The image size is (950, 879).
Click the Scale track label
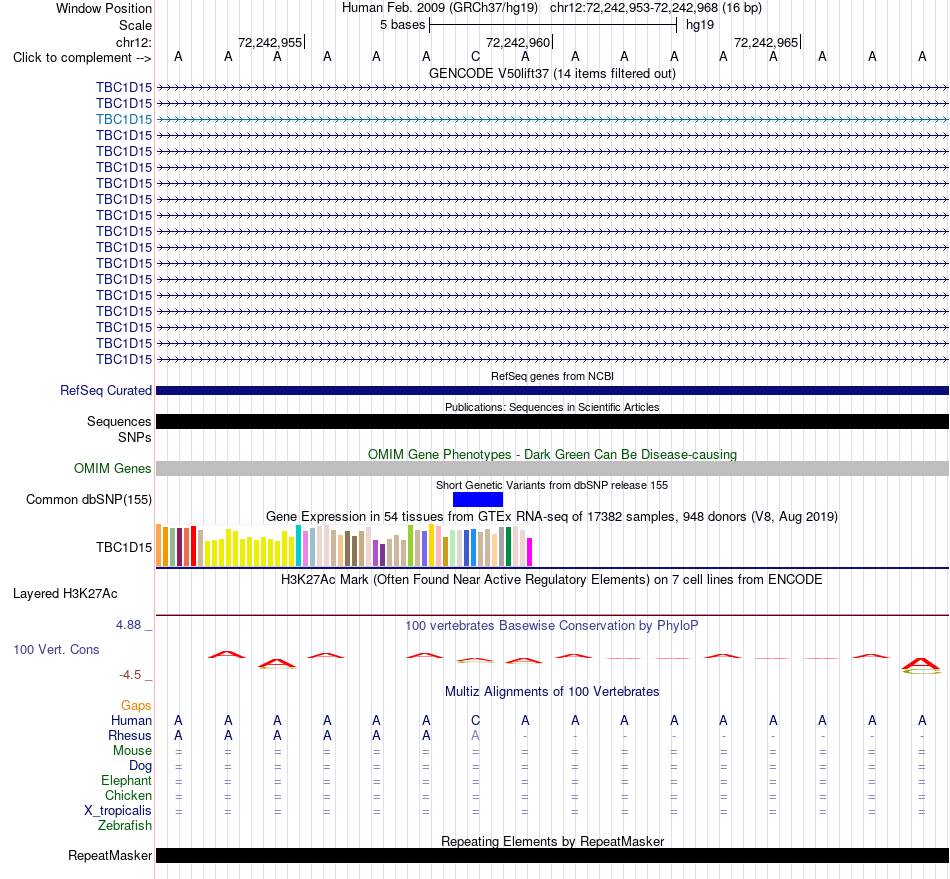pos(135,25)
